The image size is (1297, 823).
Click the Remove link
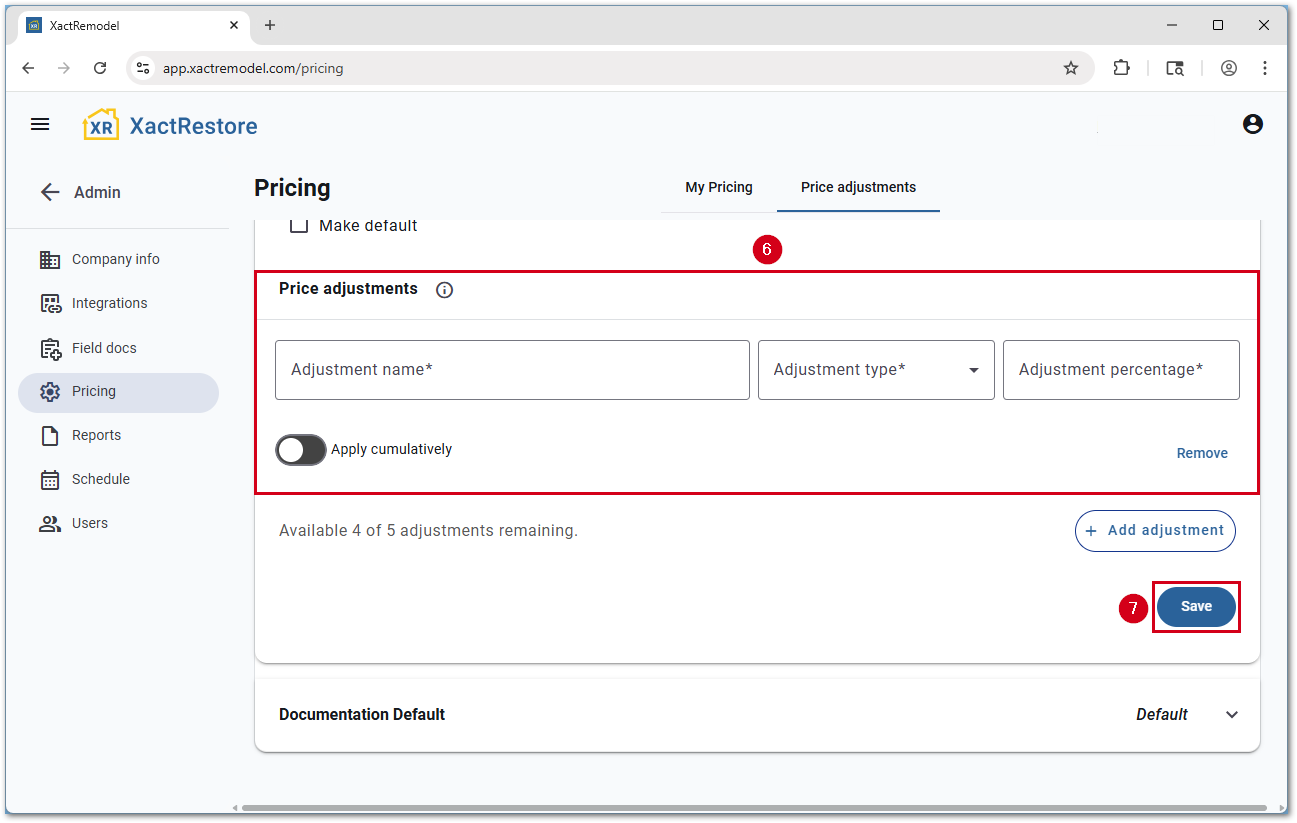pos(1202,453)
